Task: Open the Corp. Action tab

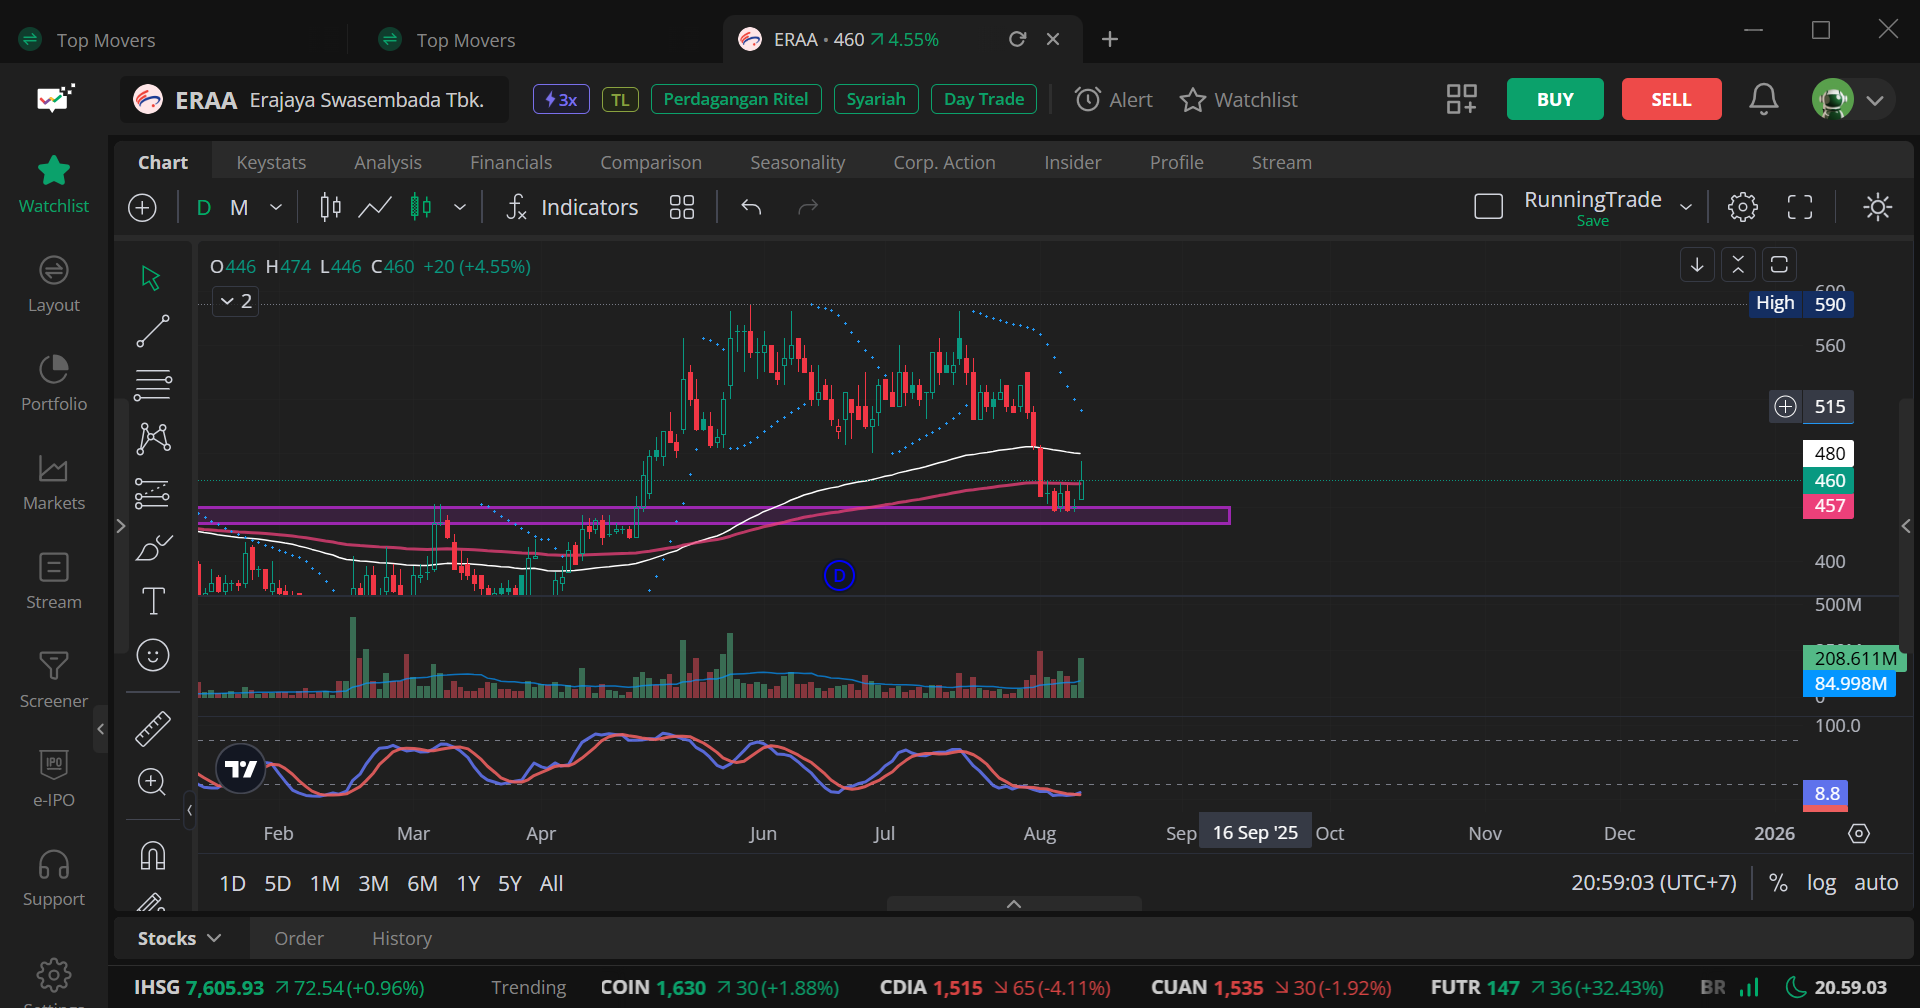Action: click(x=945, y=162)
